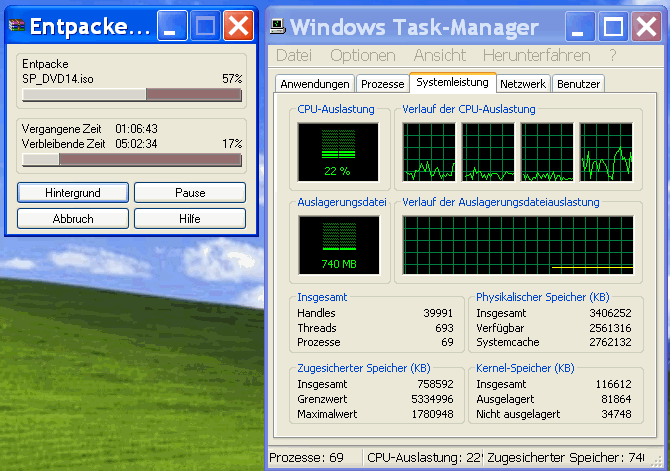Viewport: 670px width, 471px height.
Task: Open the ? help menu
Action: click(x=613, y=56)
